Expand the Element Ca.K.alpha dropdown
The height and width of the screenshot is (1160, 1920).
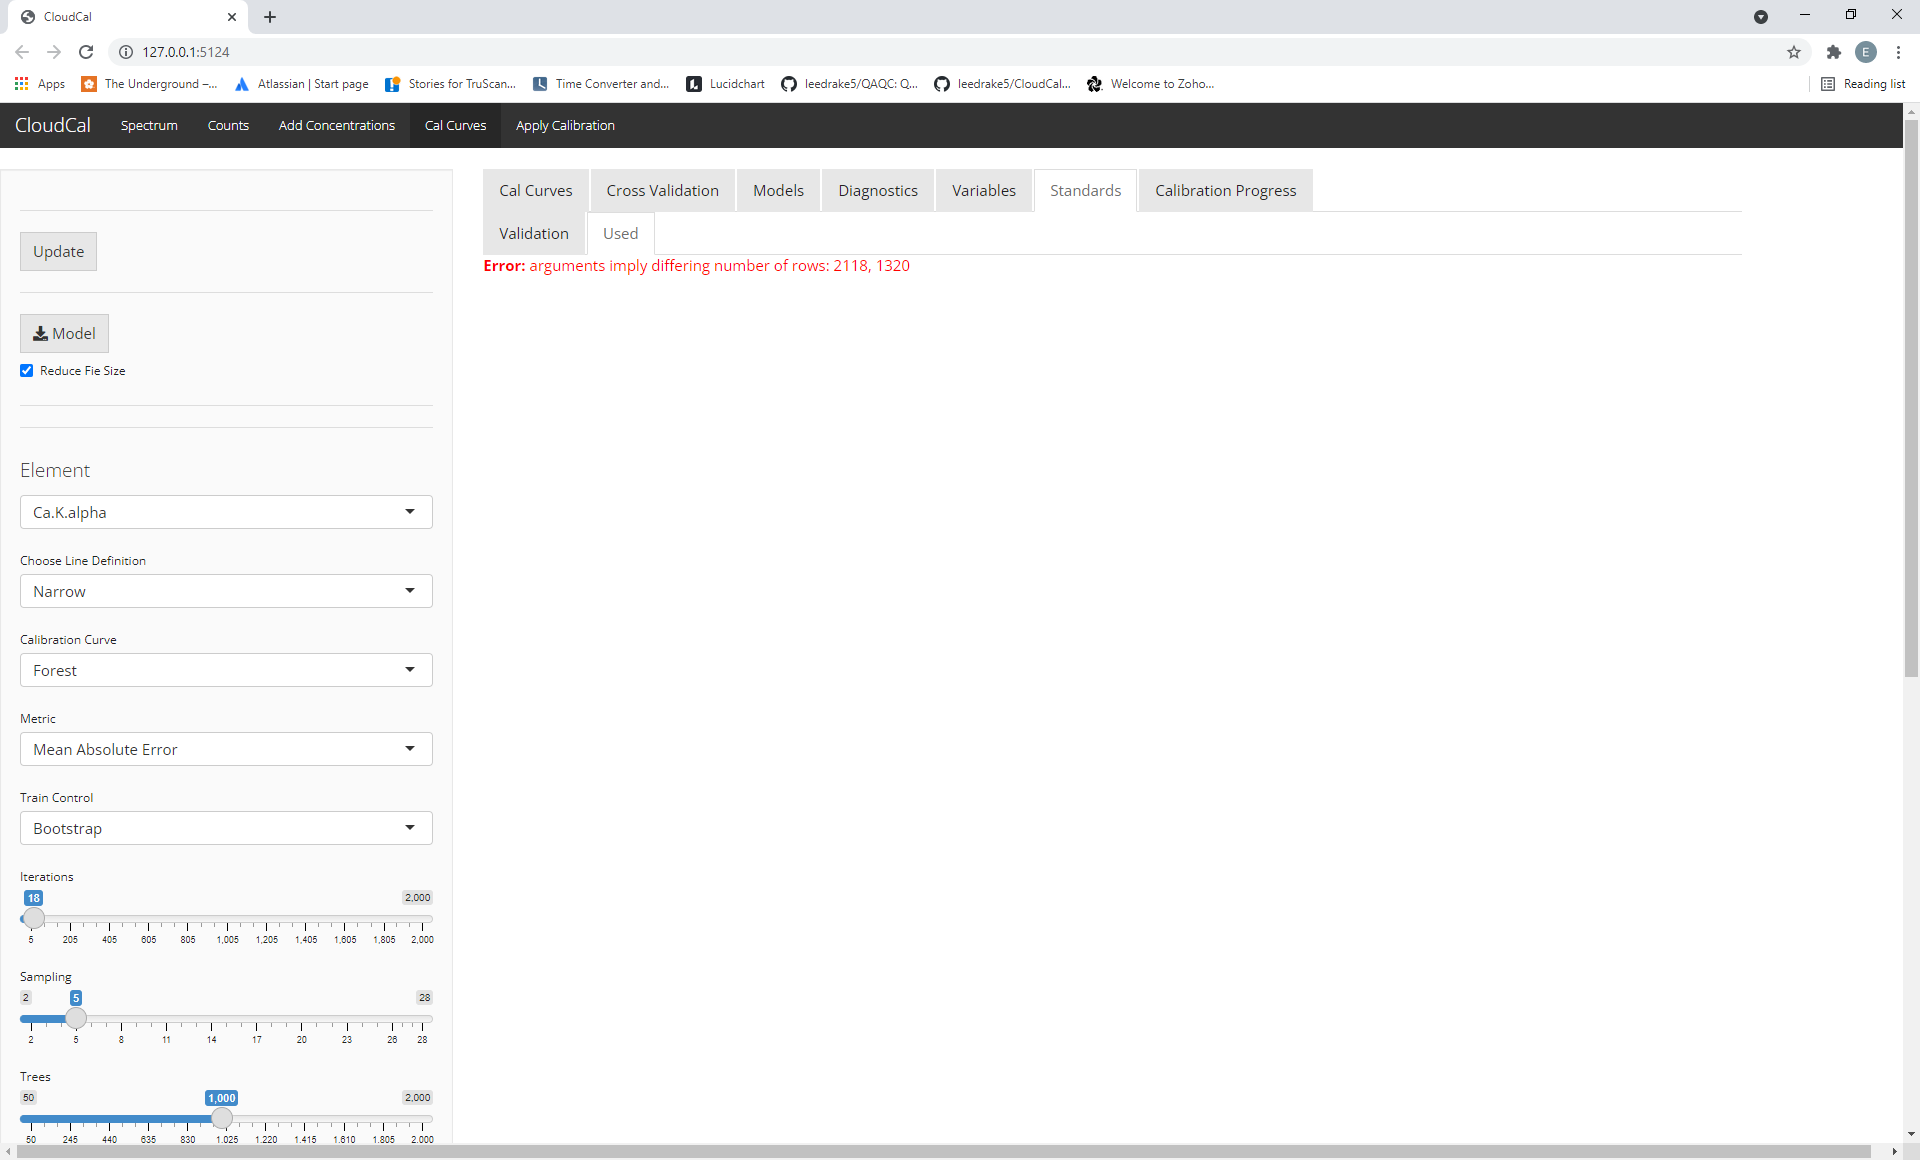tap(226, 512)
